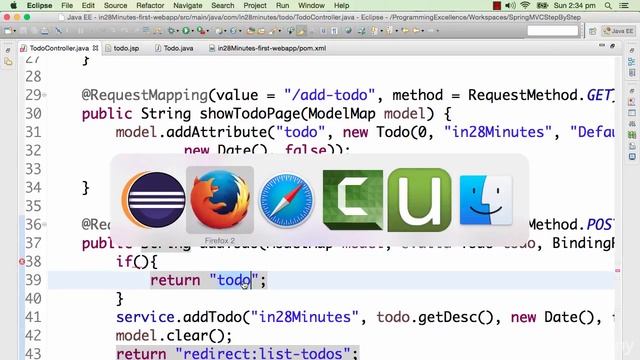Select Eclipse icon in app switcher
This screenshot has width=640, height=360.
[x=153, y=200]
